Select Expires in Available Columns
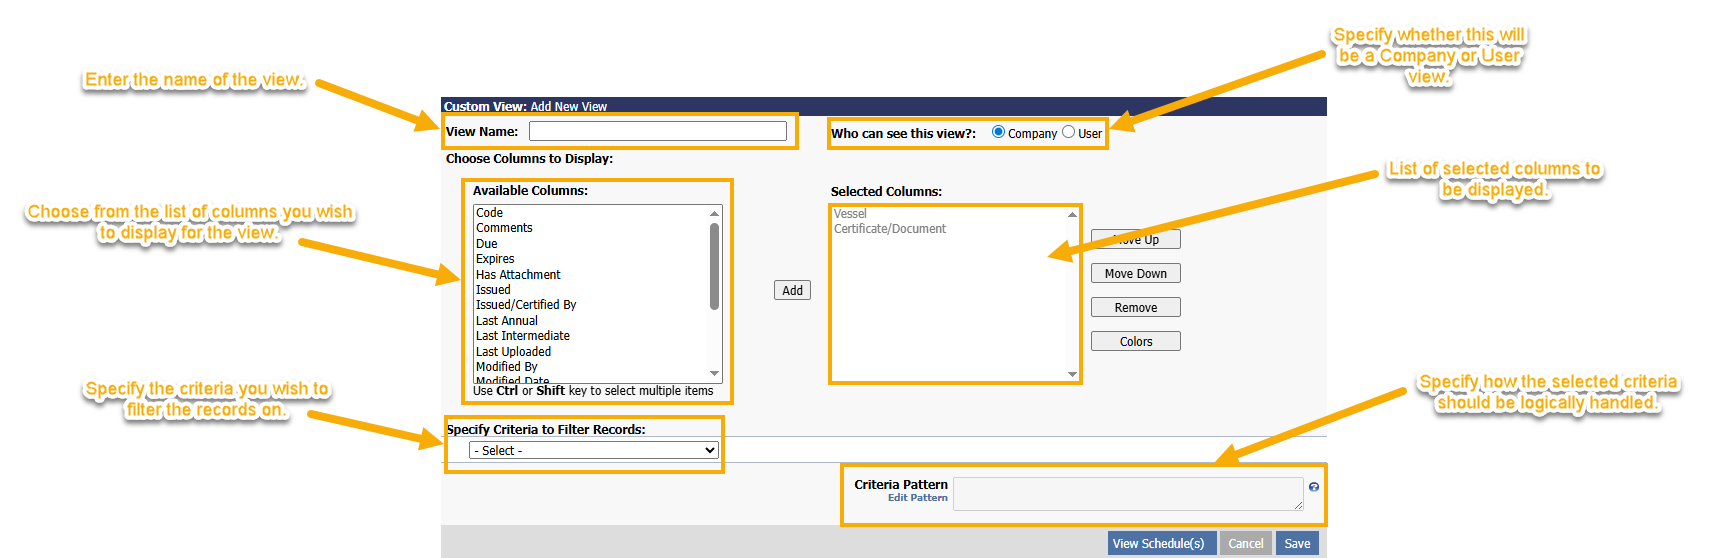 (495, 259)
